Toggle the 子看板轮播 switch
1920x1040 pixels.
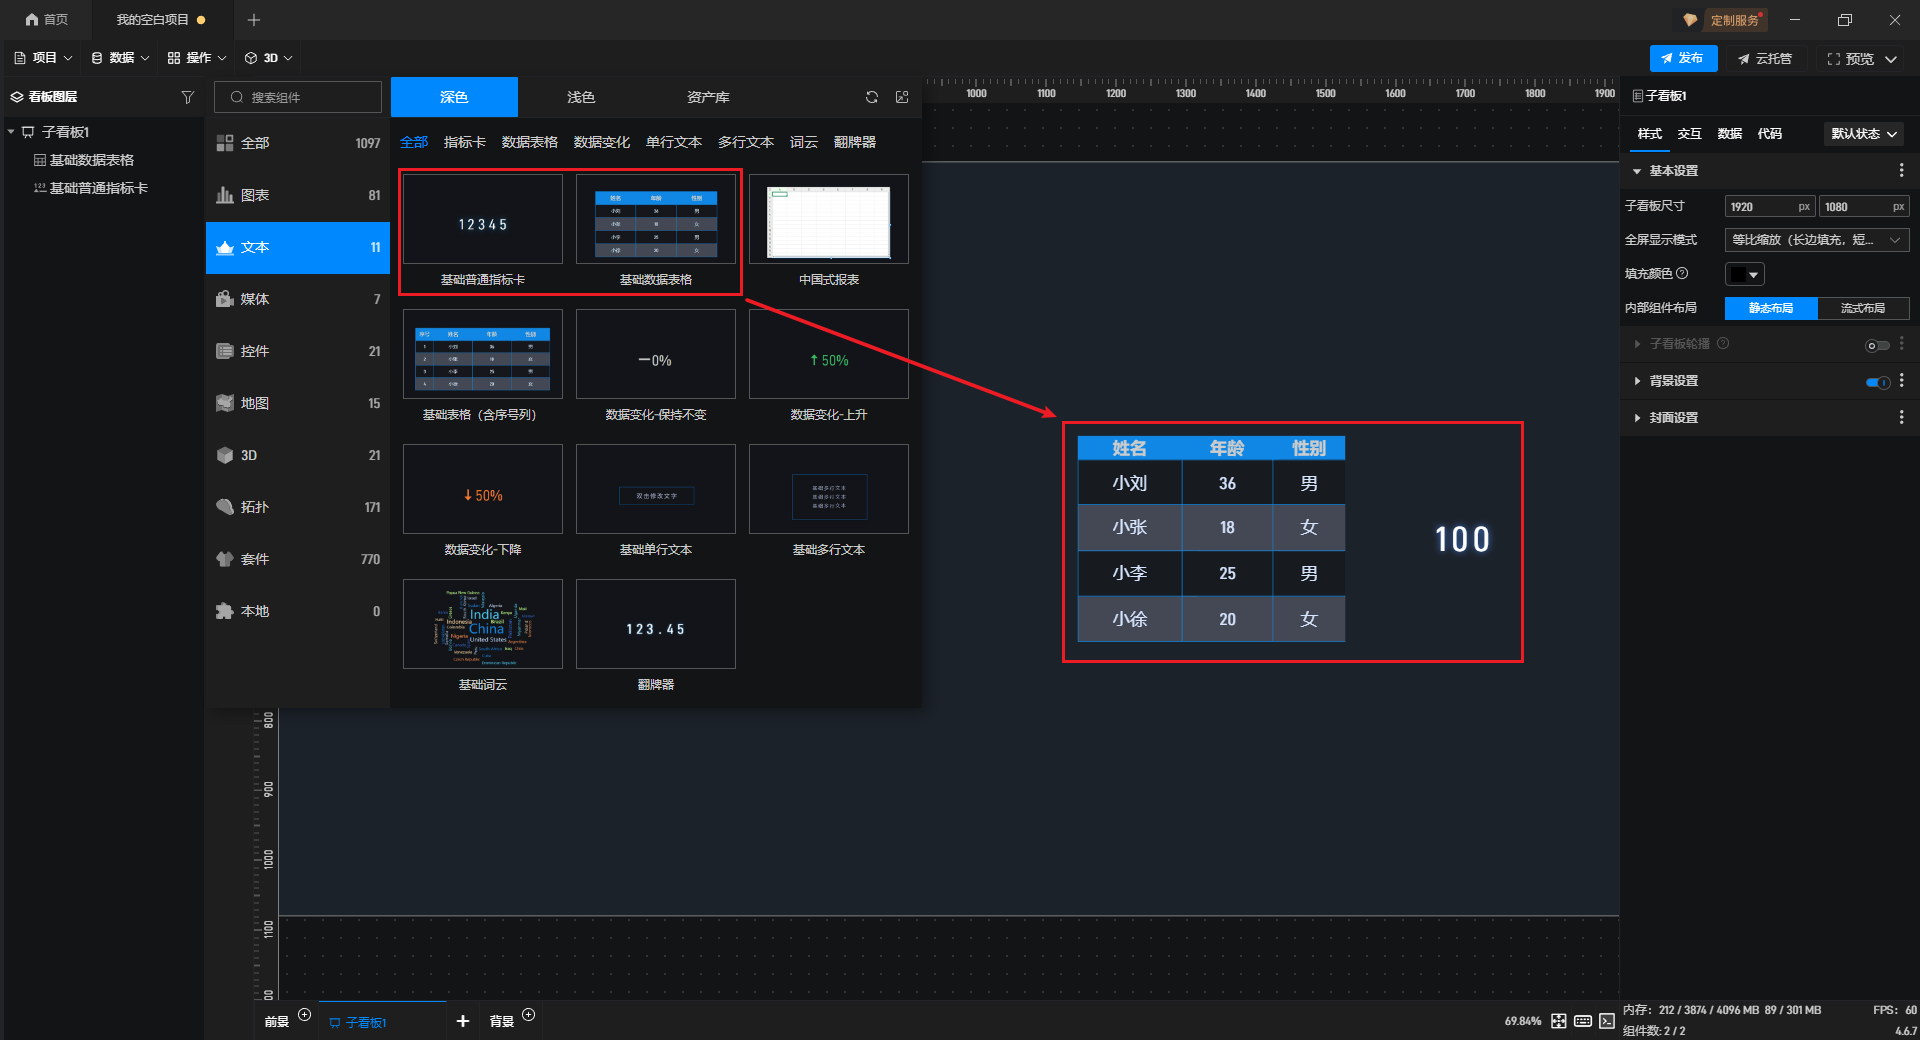1877,345
